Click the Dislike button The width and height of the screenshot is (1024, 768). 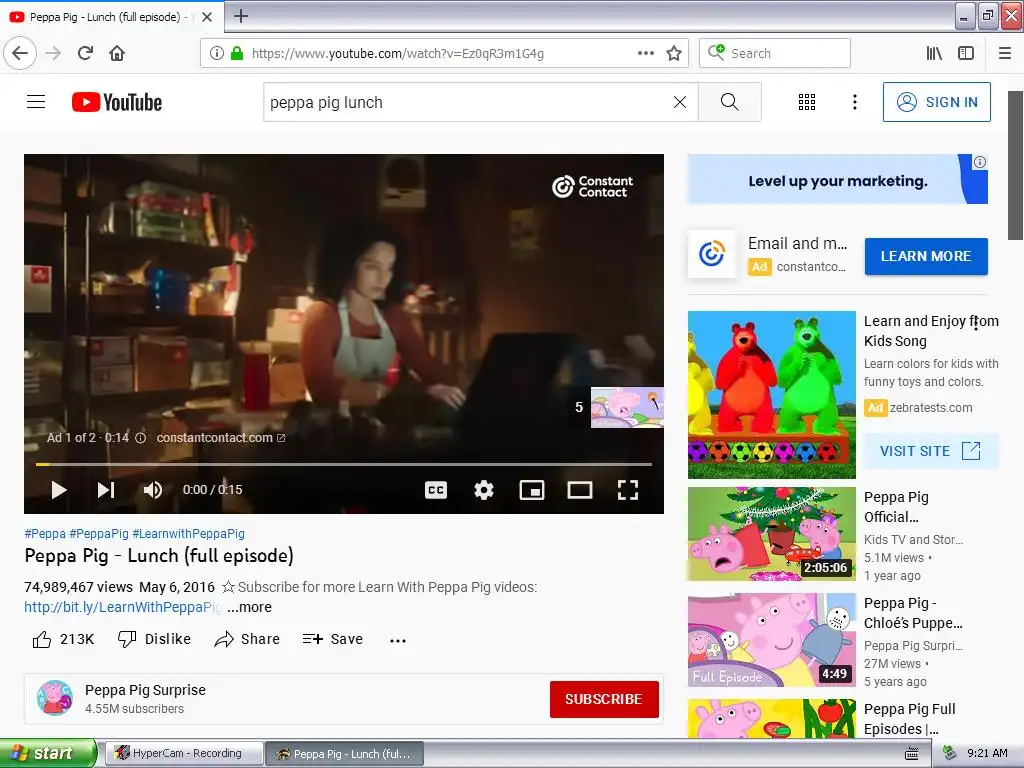154,639
